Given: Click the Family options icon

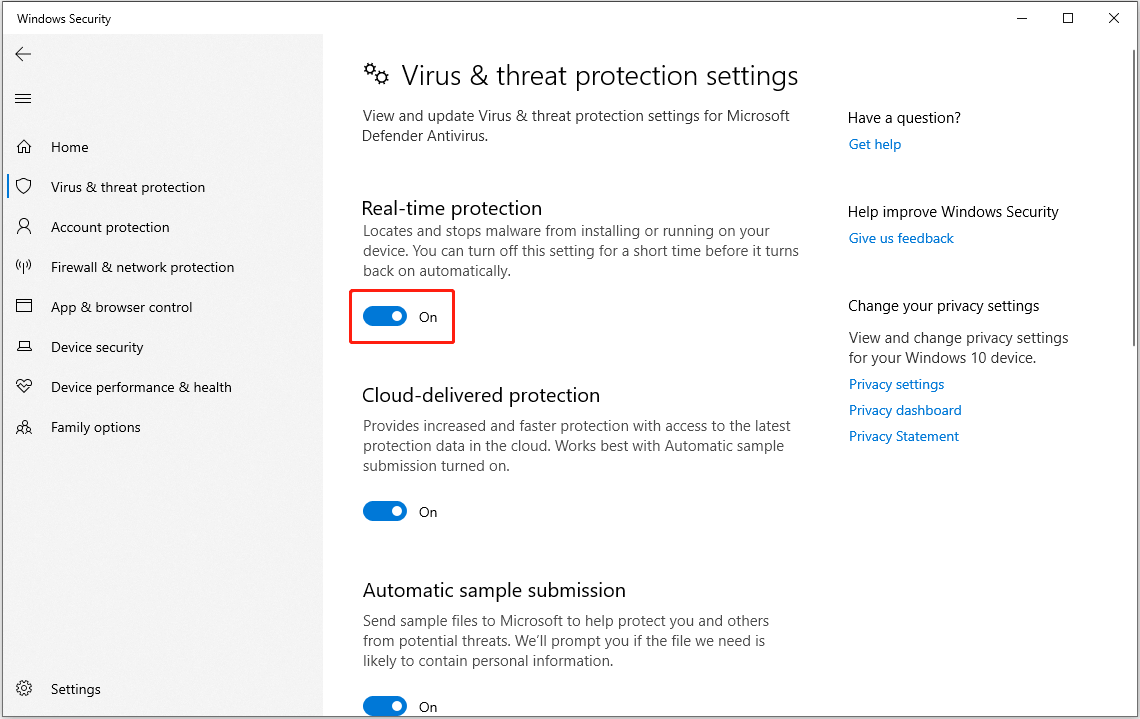Looking at the screenshot, I should 24,426.
